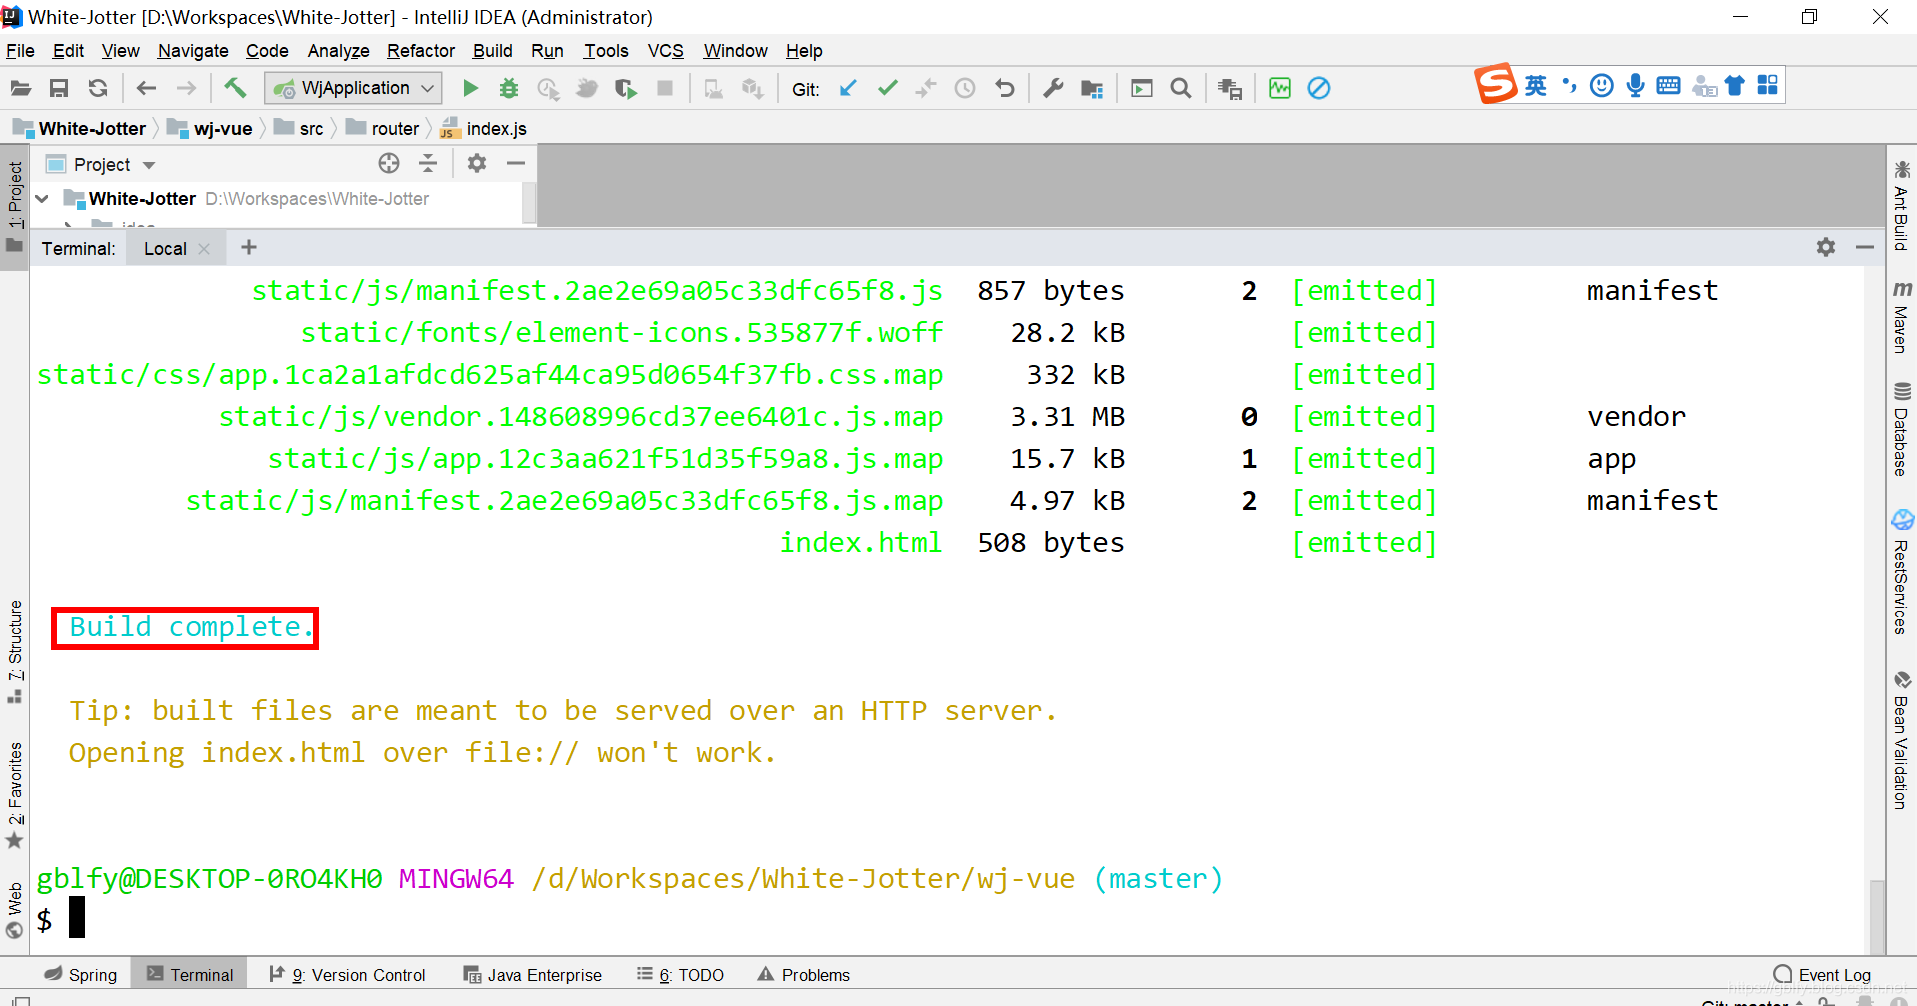The image size is (1917, 1006).
Task: Open the Java Enterprise tool window
Action: pyautogui.click(x=533, y=975)
